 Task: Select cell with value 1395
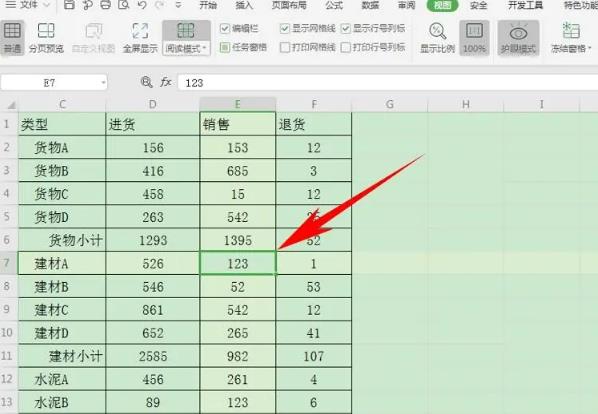pos(238,240)
